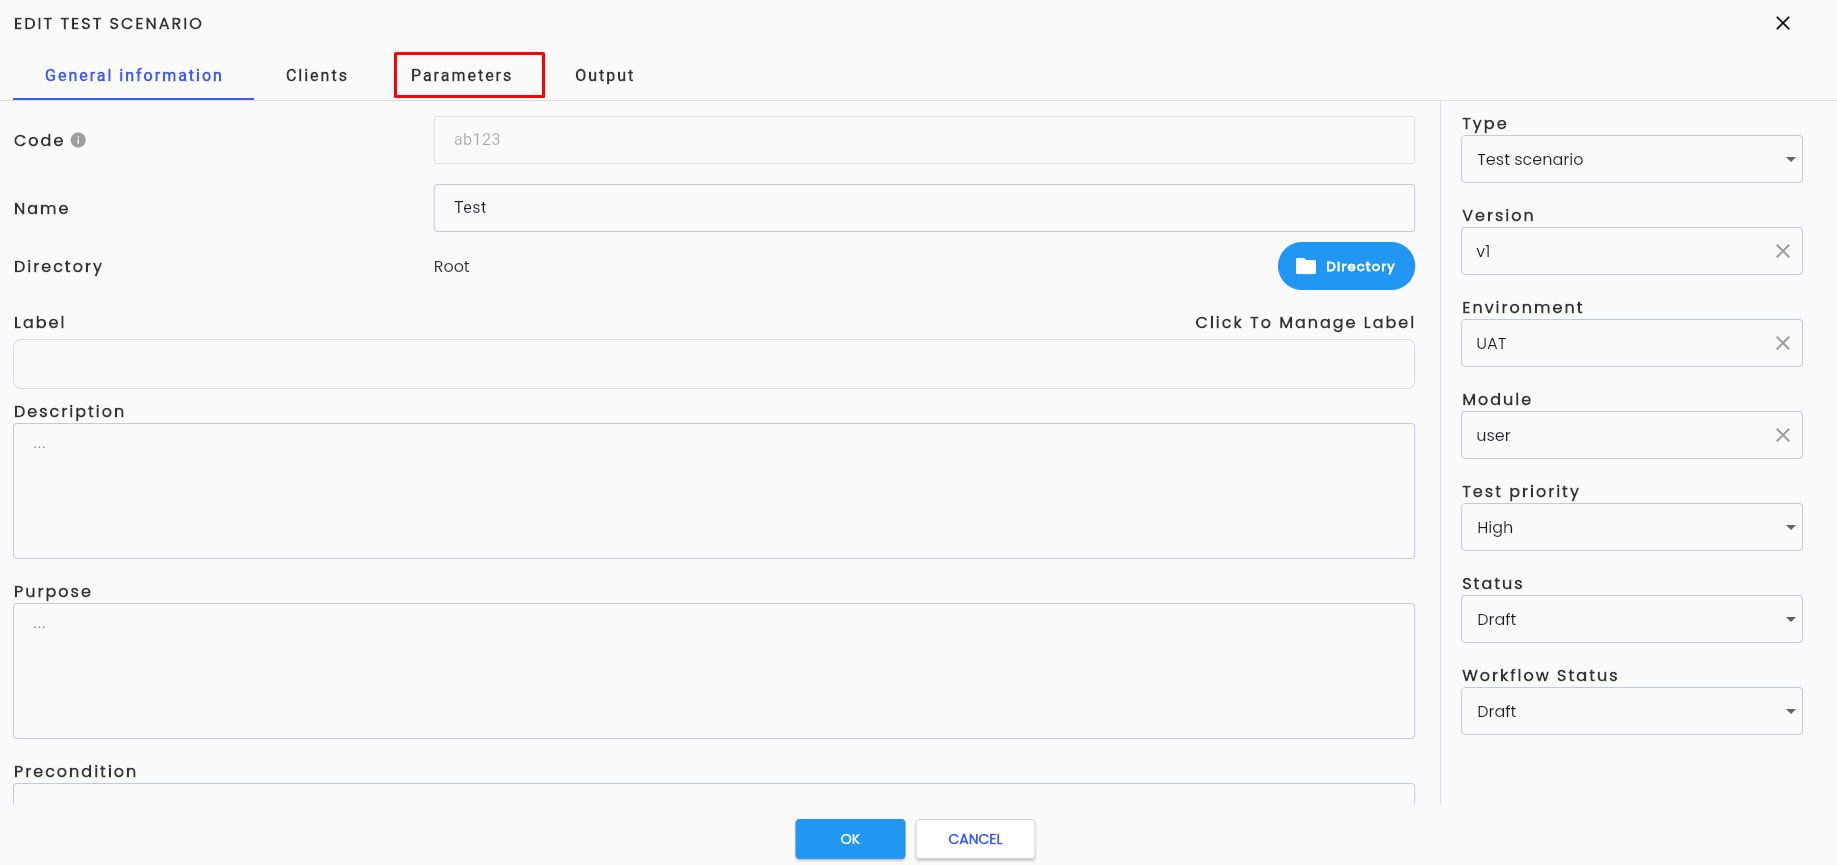This screenshot has width=1837, height=865.
Task: Close the Edit Test Scenario dialog
Action: (x=1782, y=23)
